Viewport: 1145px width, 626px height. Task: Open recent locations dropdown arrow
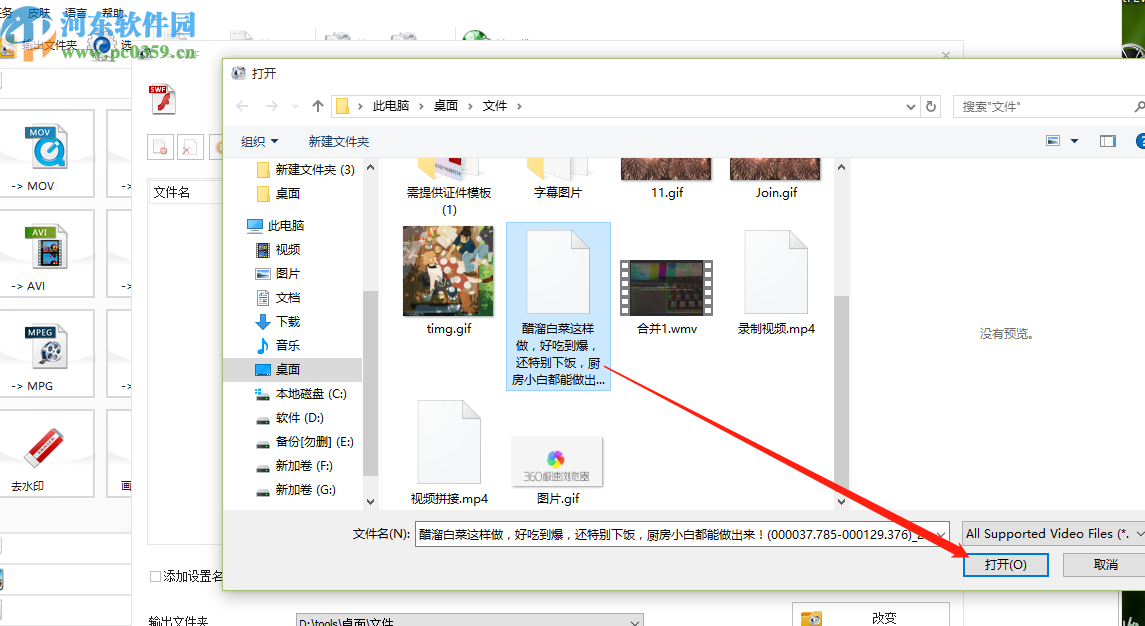tap(295, 107)
